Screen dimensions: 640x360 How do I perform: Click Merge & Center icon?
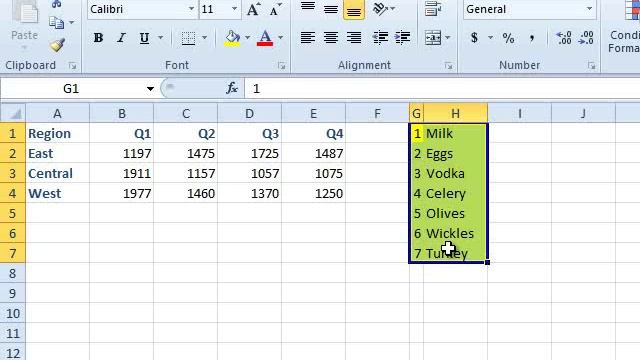click(433, 38)
